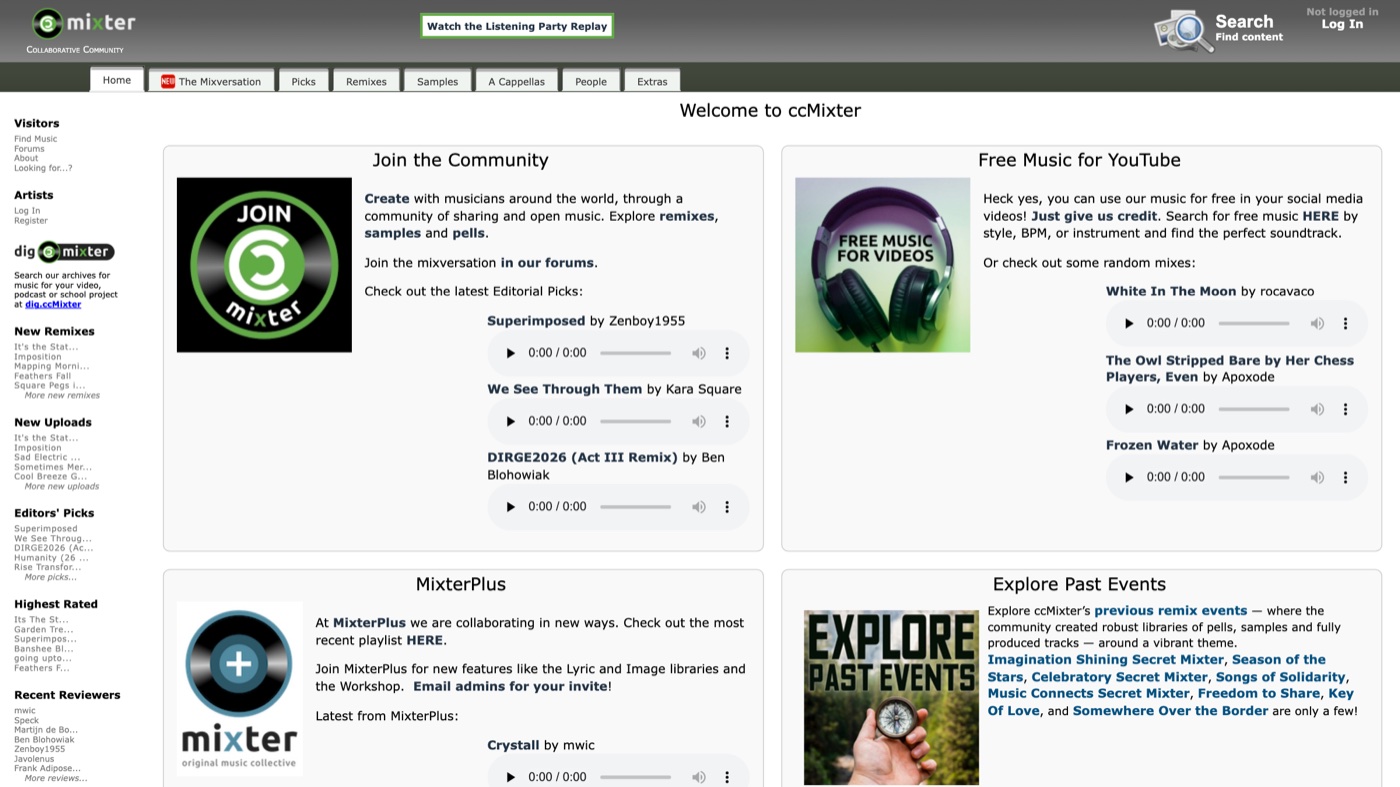1400x787 pixels.
Task: Open Forums in Visitors sidebar
Action: click(29, 149)
